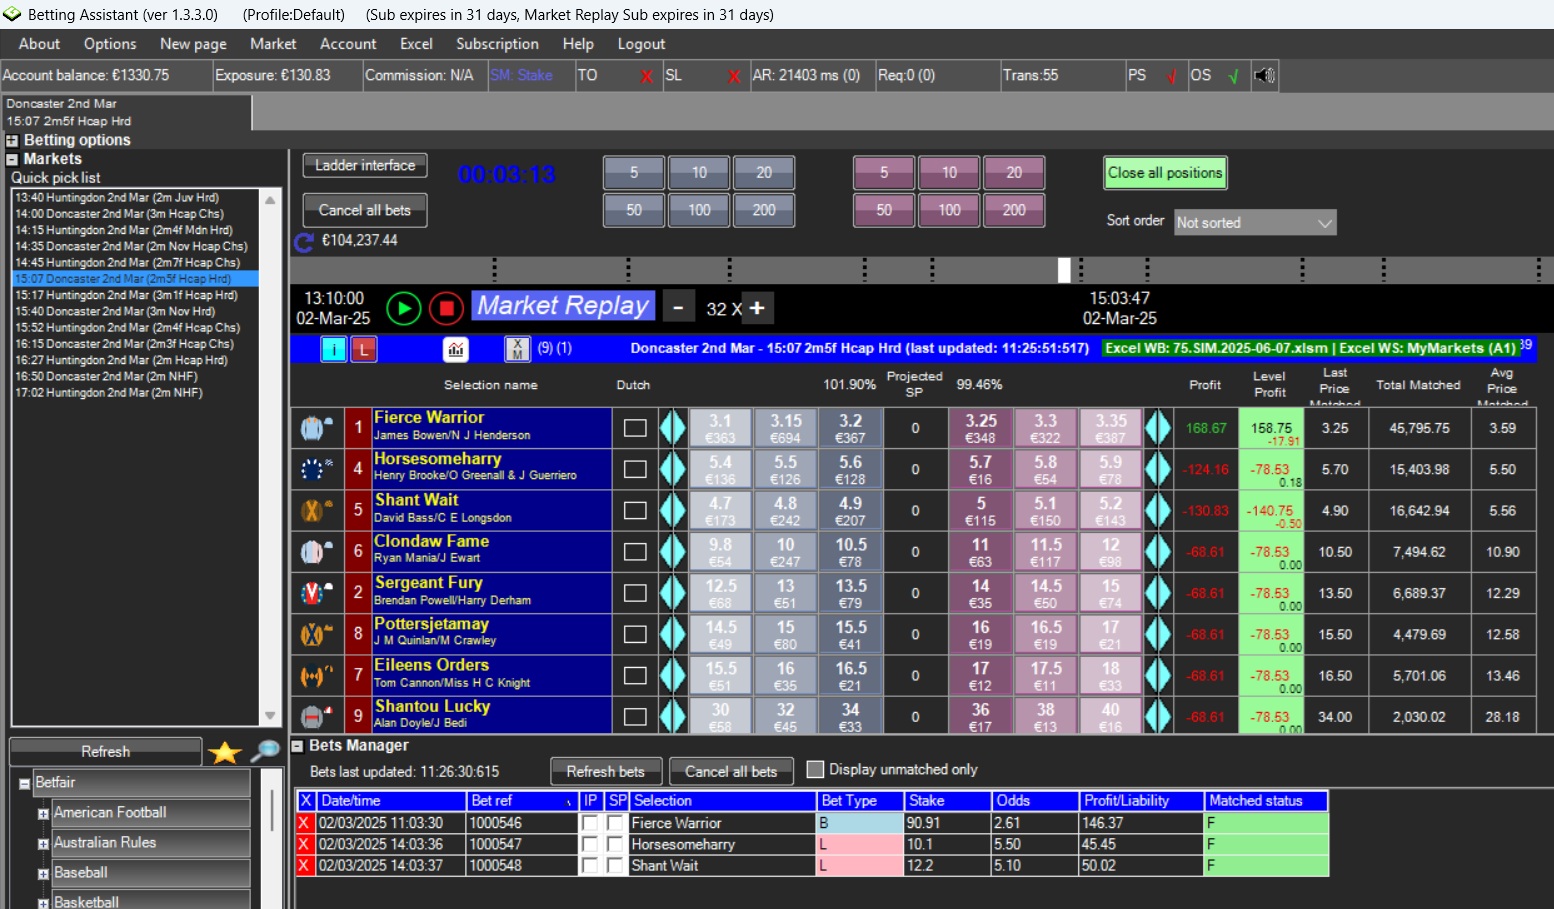Tick the Dutch checkbox for Horsesomeharry
1554x909 pixels.
pos(635,469)
